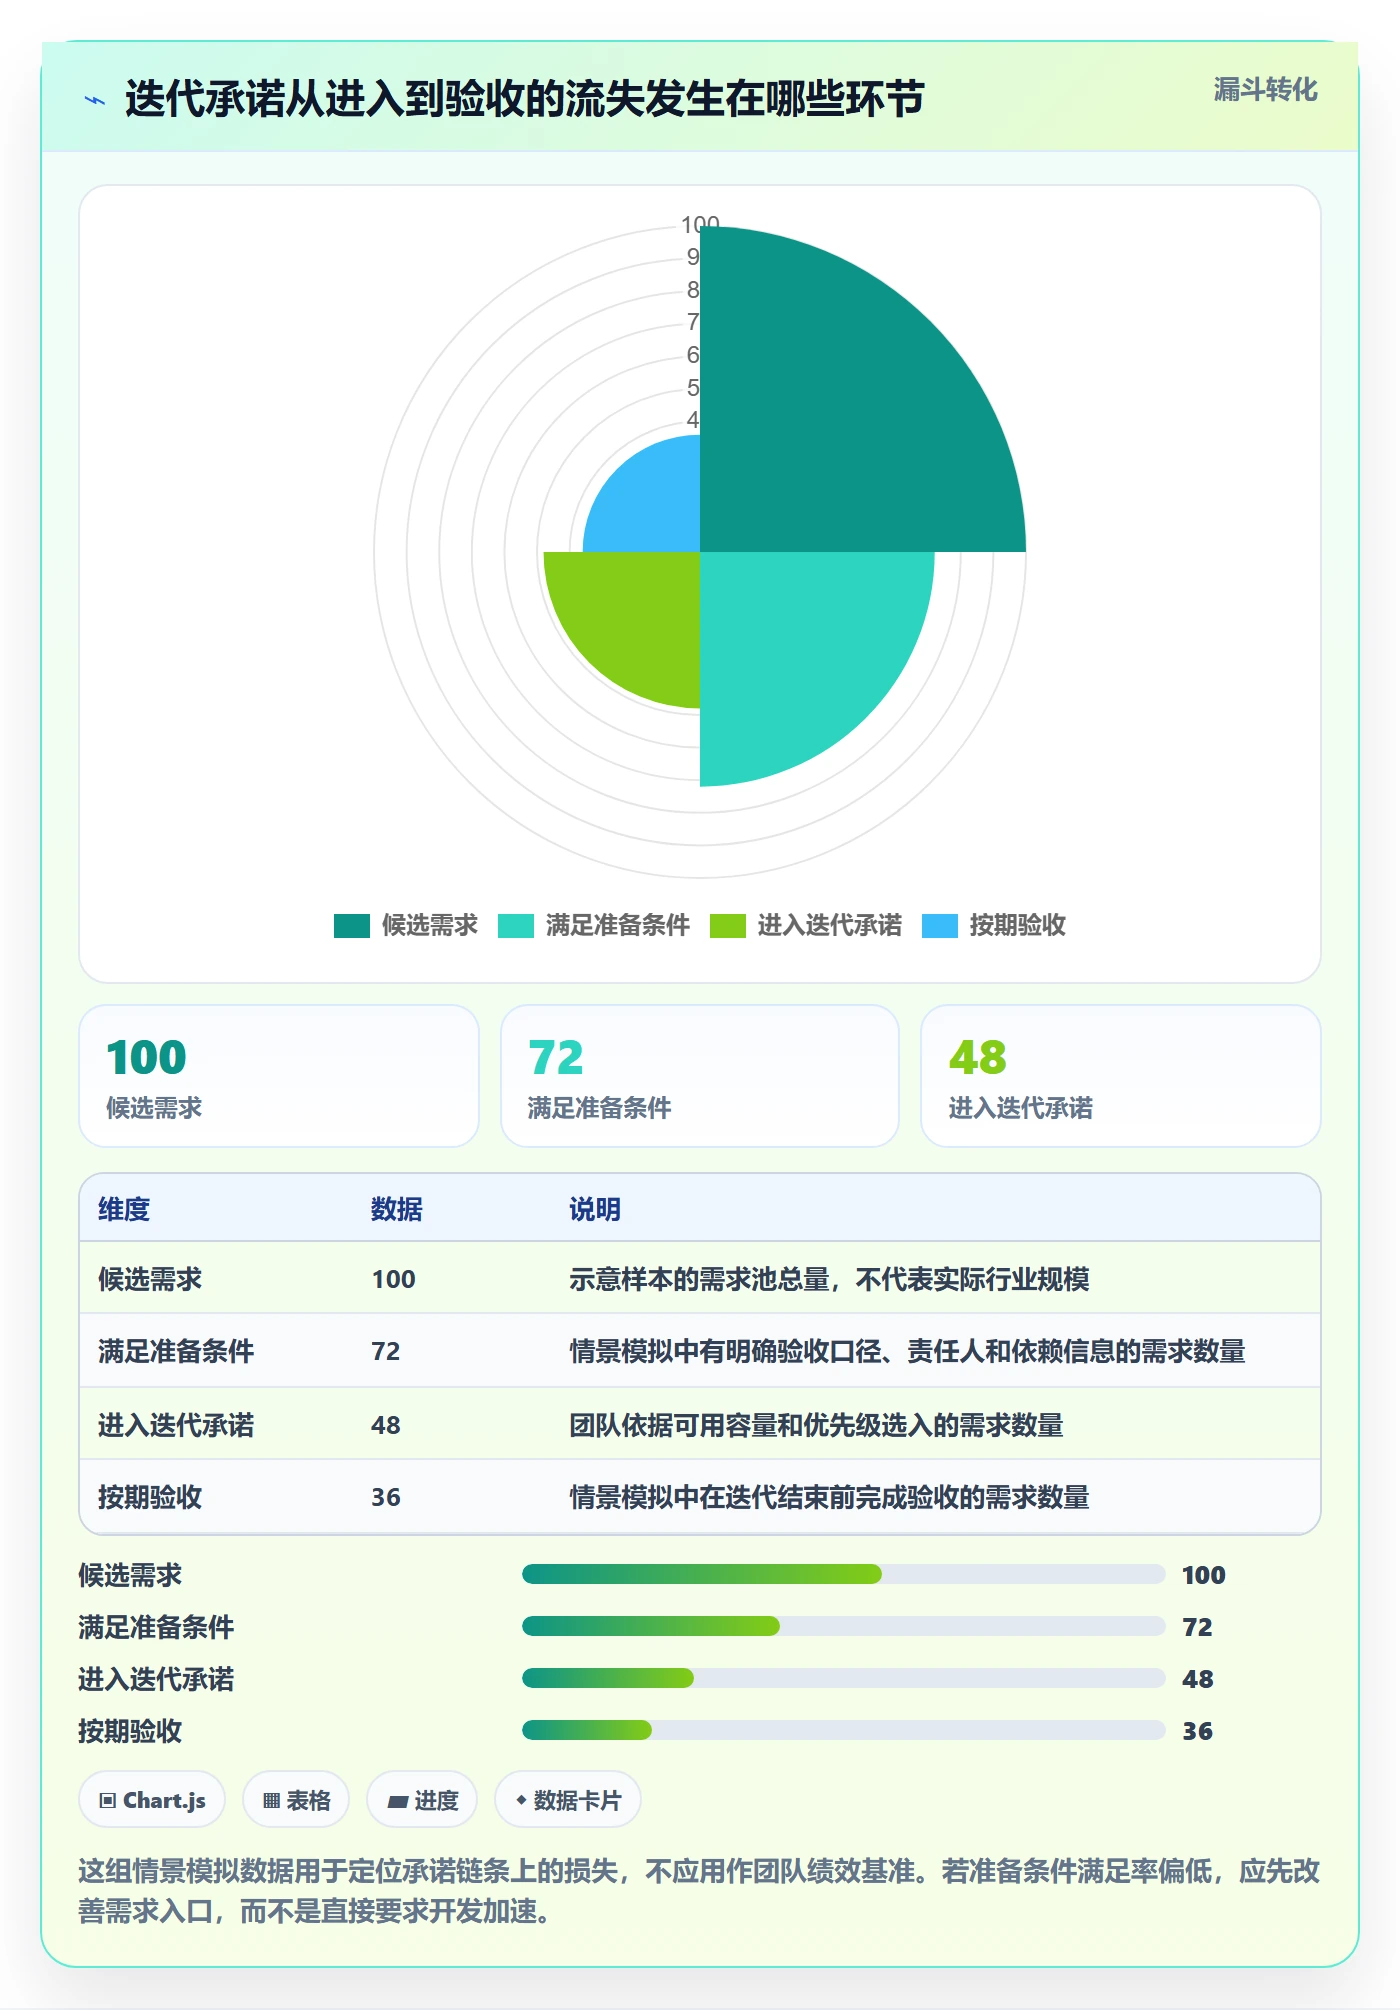
Task: Click the bar icon in 进度 chip
Action: tap(398, 1802)
